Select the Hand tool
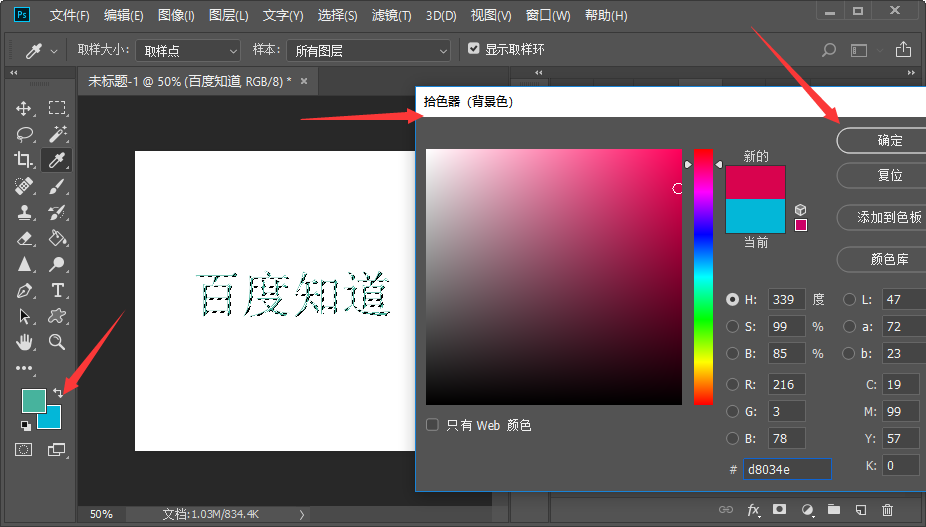The image size is (926, 527). pyautogui.click(x=24, y=342)
